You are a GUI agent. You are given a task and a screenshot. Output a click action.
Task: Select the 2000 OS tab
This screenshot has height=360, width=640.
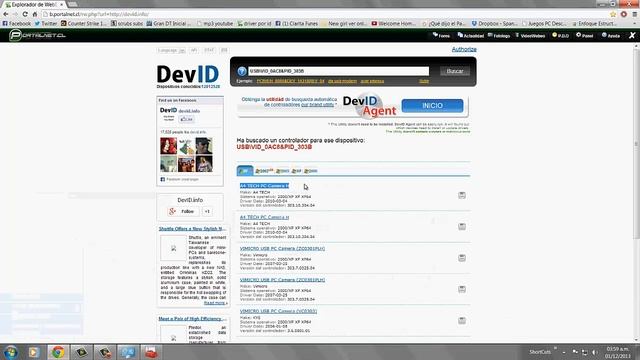pyautogui.click(x=311, y=171)
